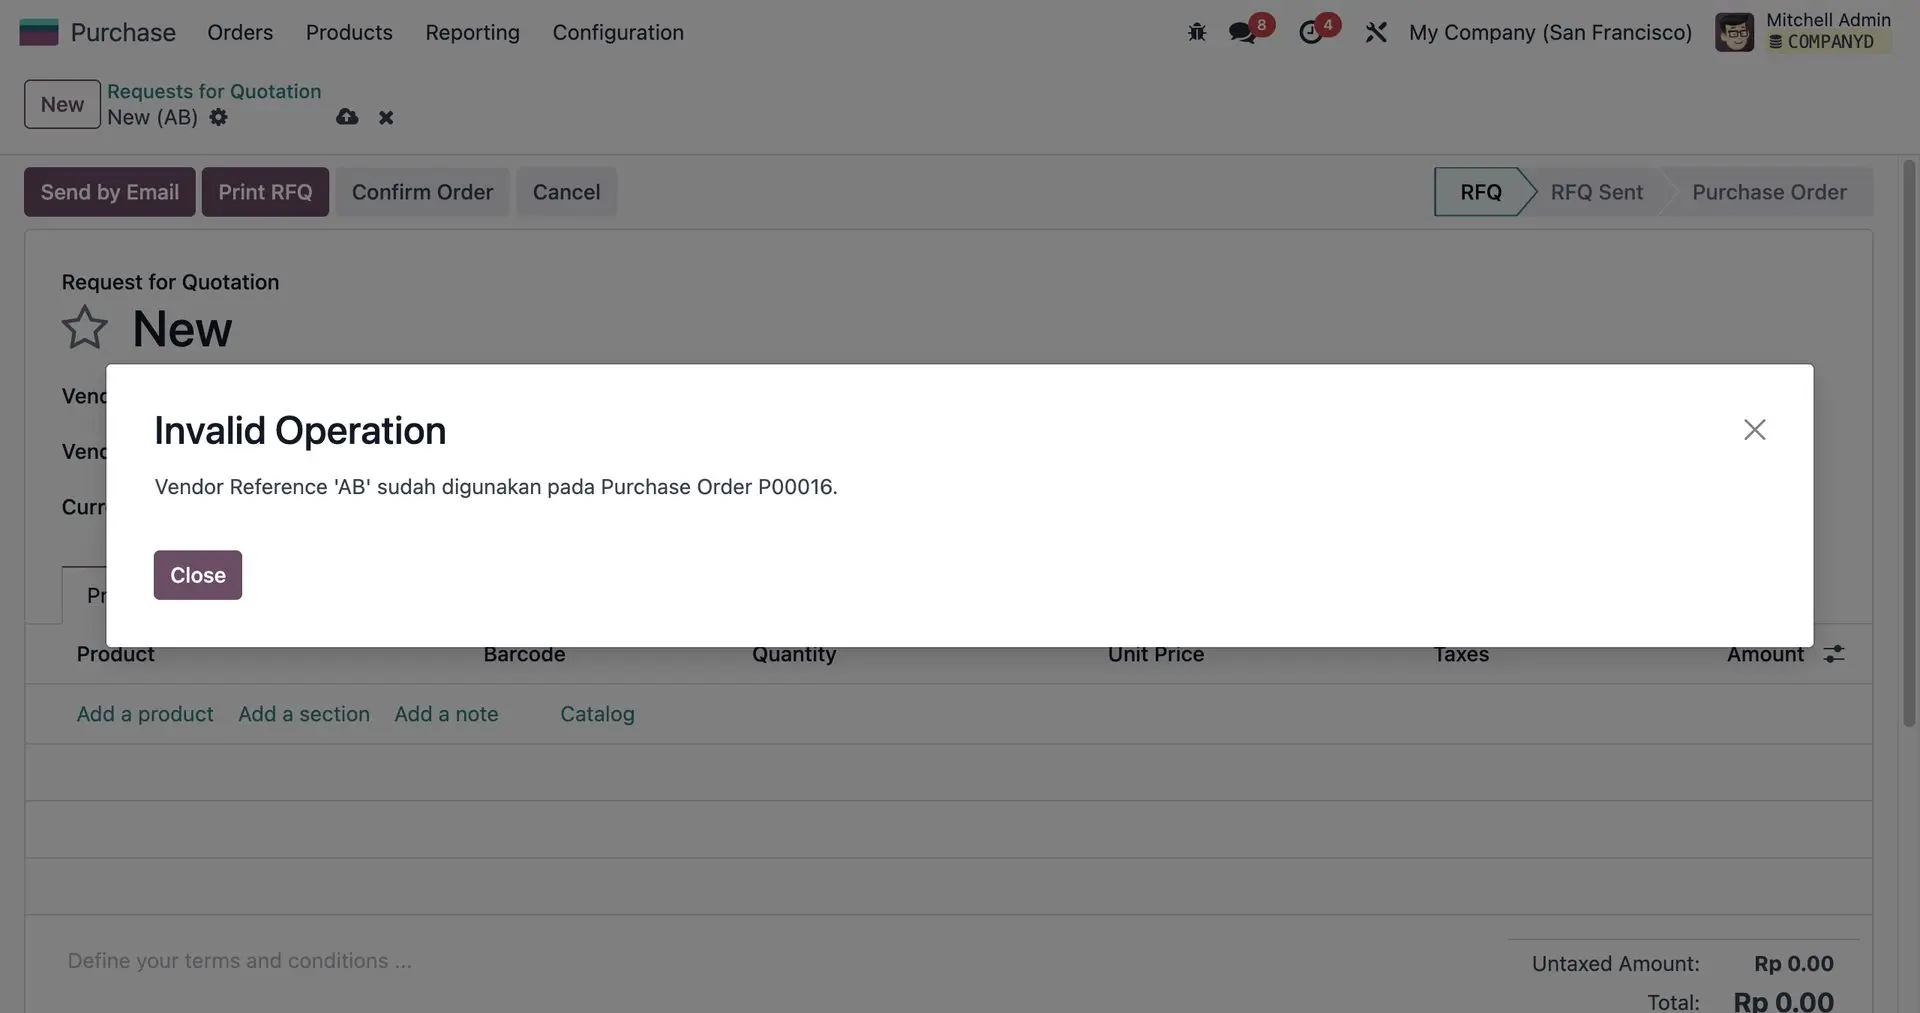This screenshot has width=1920, height=1013.
Task: Open the Reporting menu
Action: click(x=472, y=32)
